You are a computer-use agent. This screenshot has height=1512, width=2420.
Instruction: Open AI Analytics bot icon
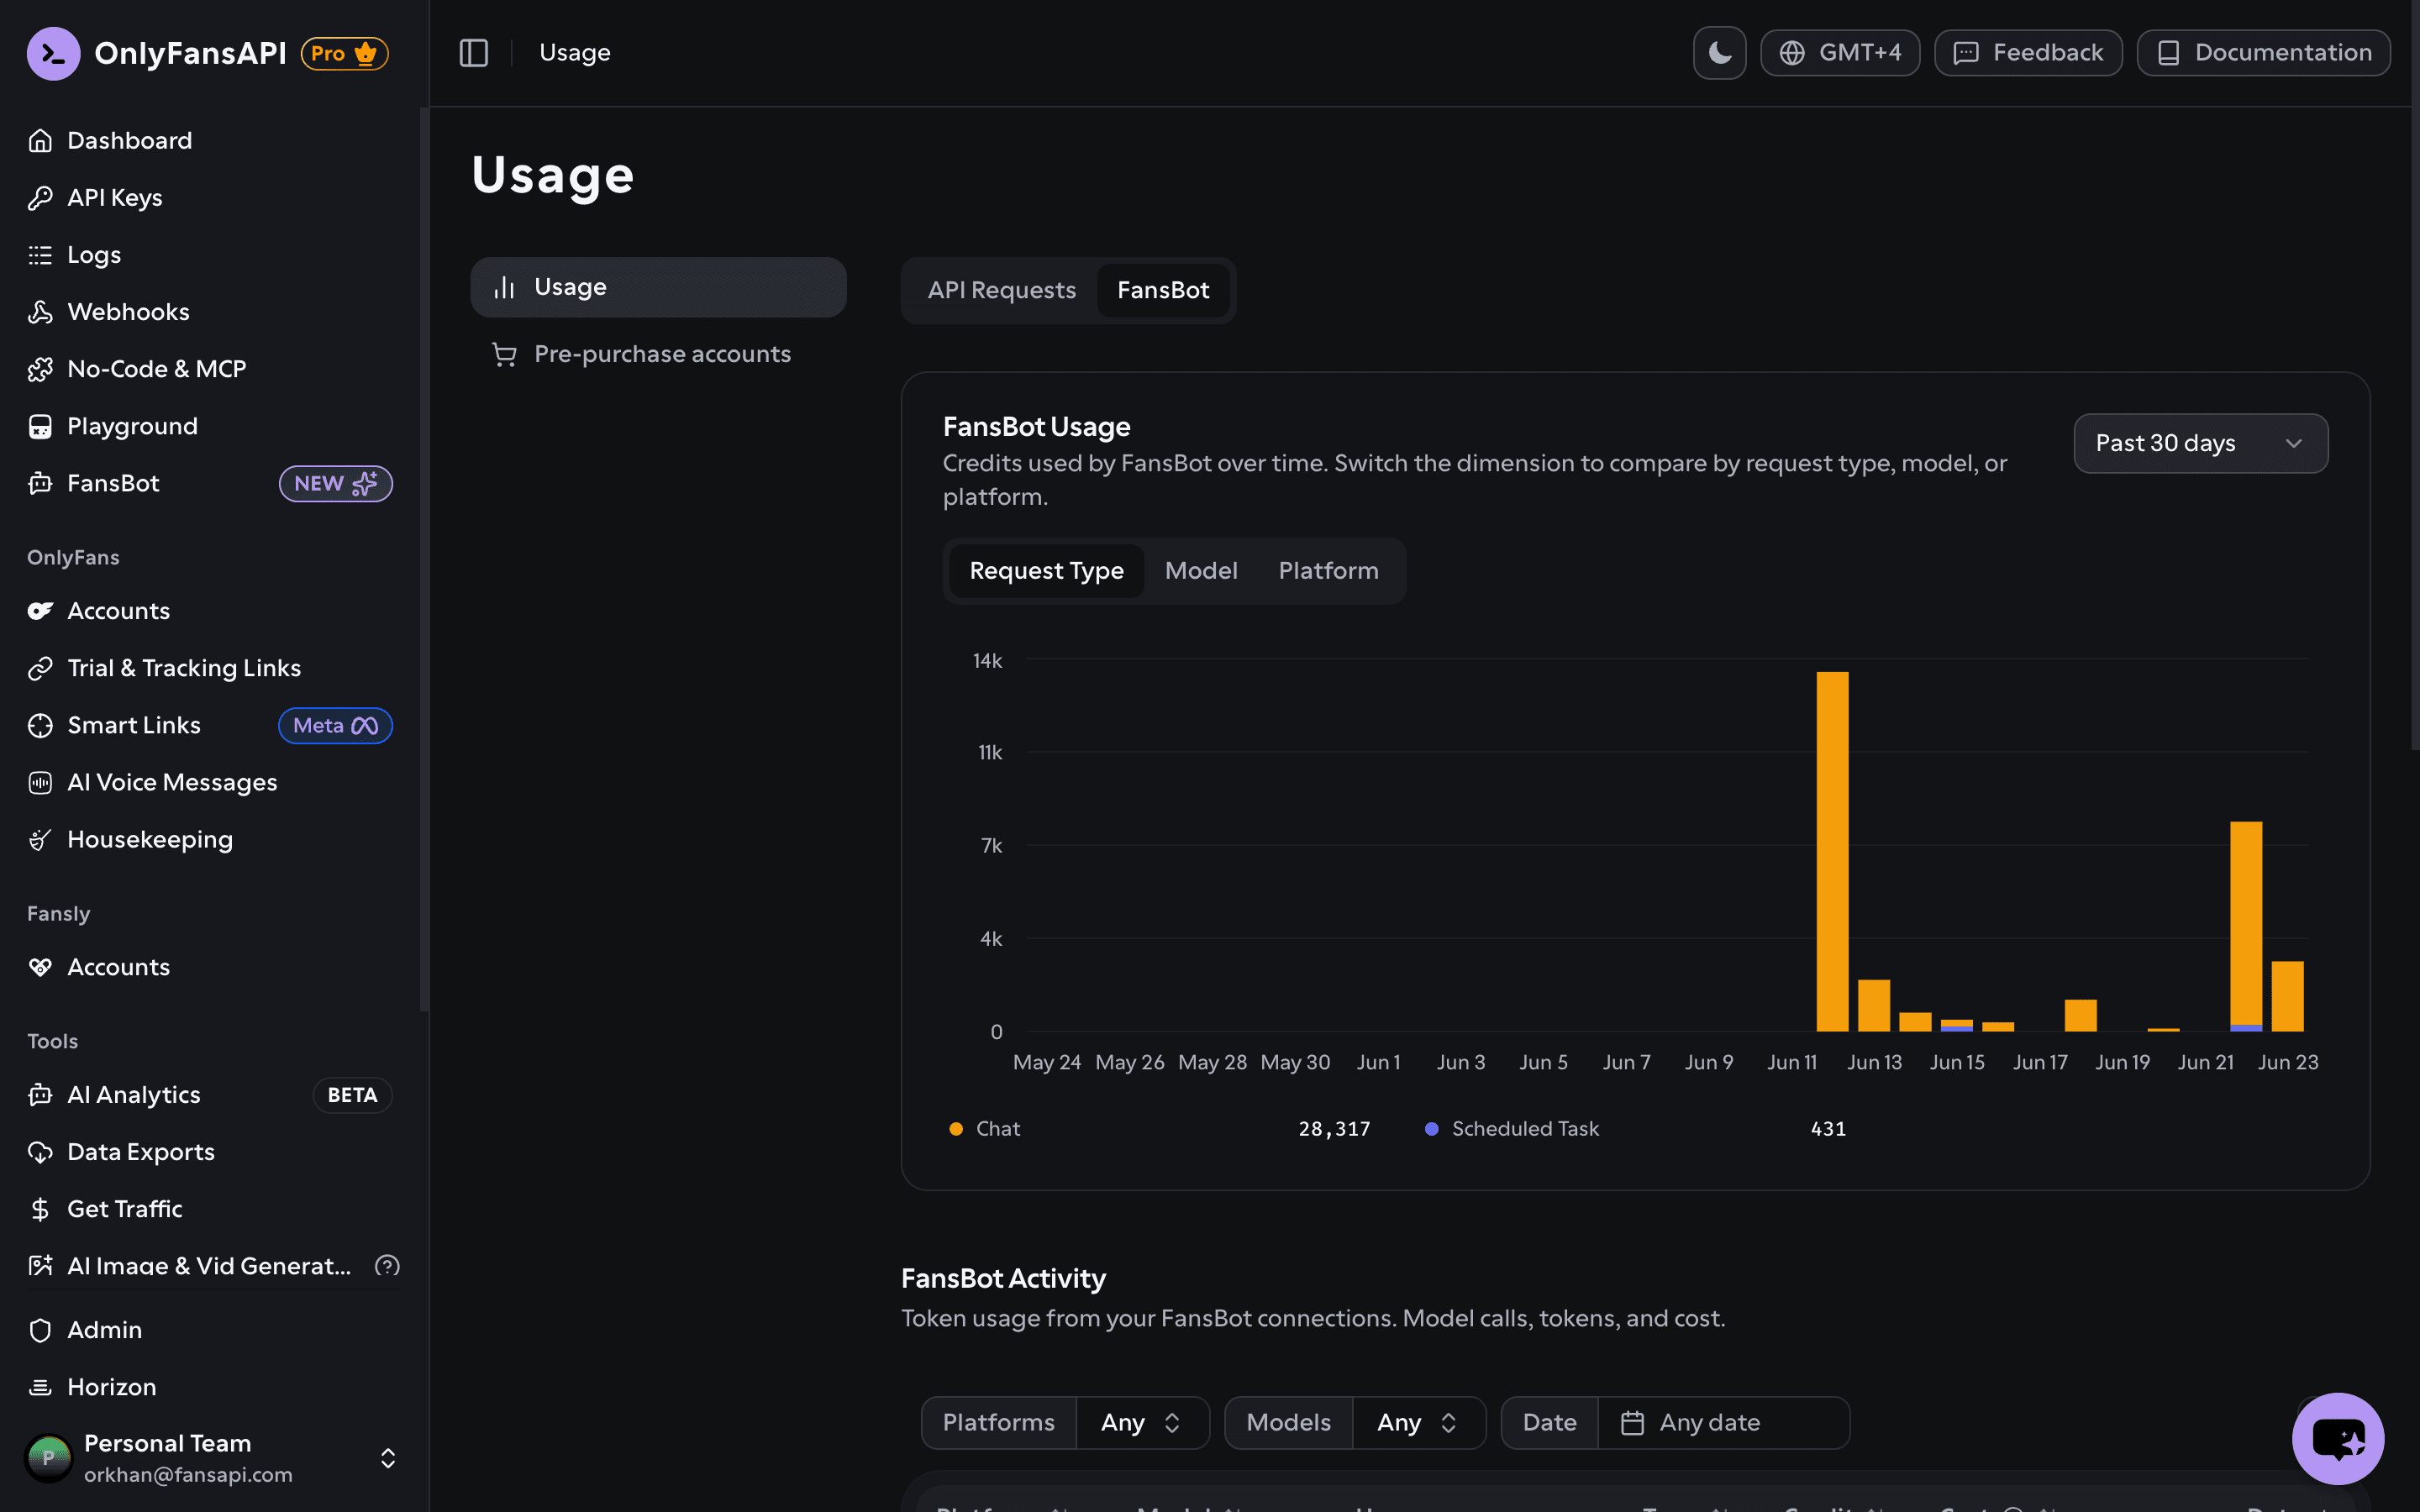[40, 1095]
